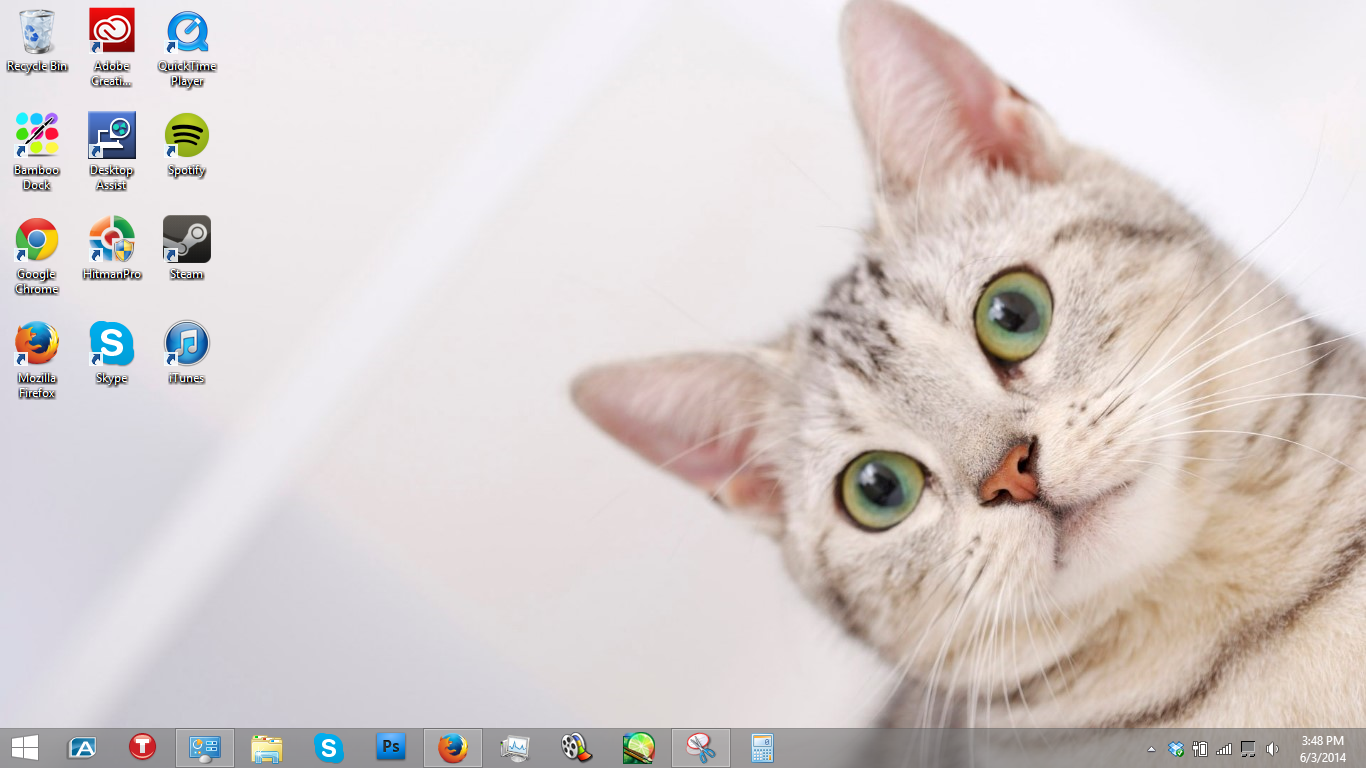The height and width of the screenshot is (768, 1366).
Task: Open the Snipping Tool taskbar button
Action: 701,748
